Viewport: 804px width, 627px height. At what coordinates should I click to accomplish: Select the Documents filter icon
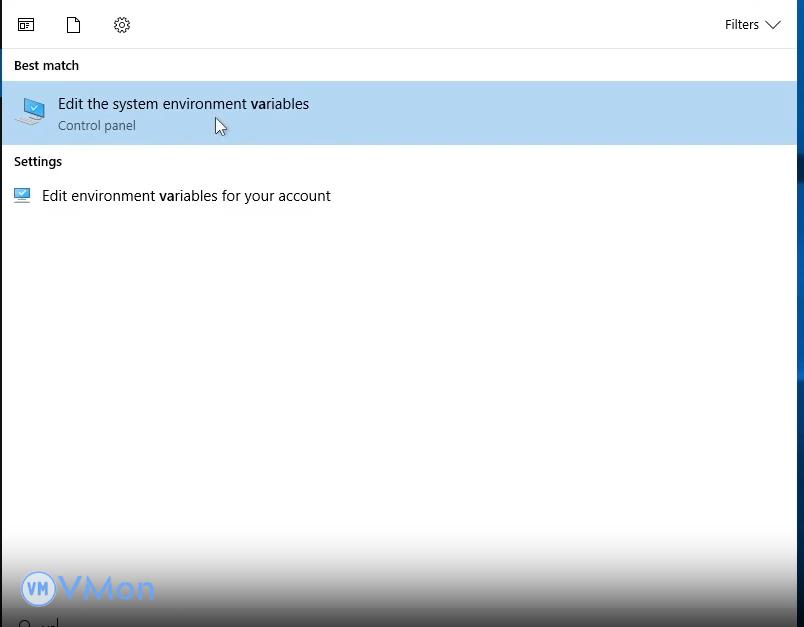pos(73,25)
